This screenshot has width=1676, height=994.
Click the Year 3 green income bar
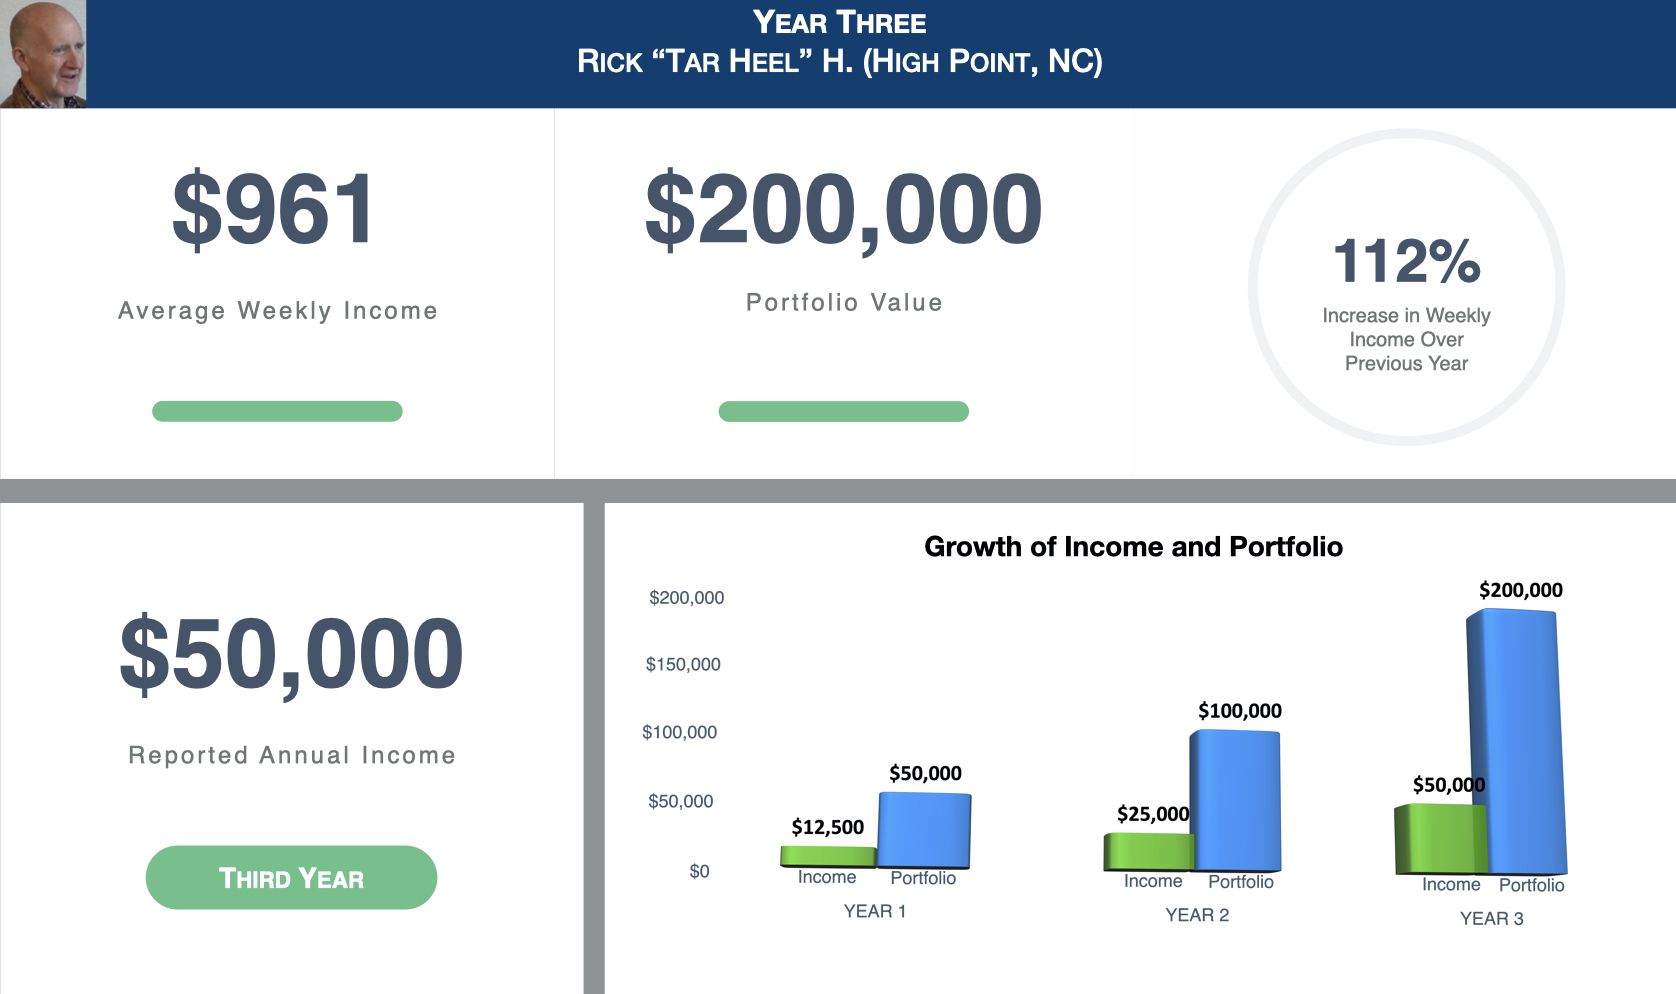coord(1439,838)
